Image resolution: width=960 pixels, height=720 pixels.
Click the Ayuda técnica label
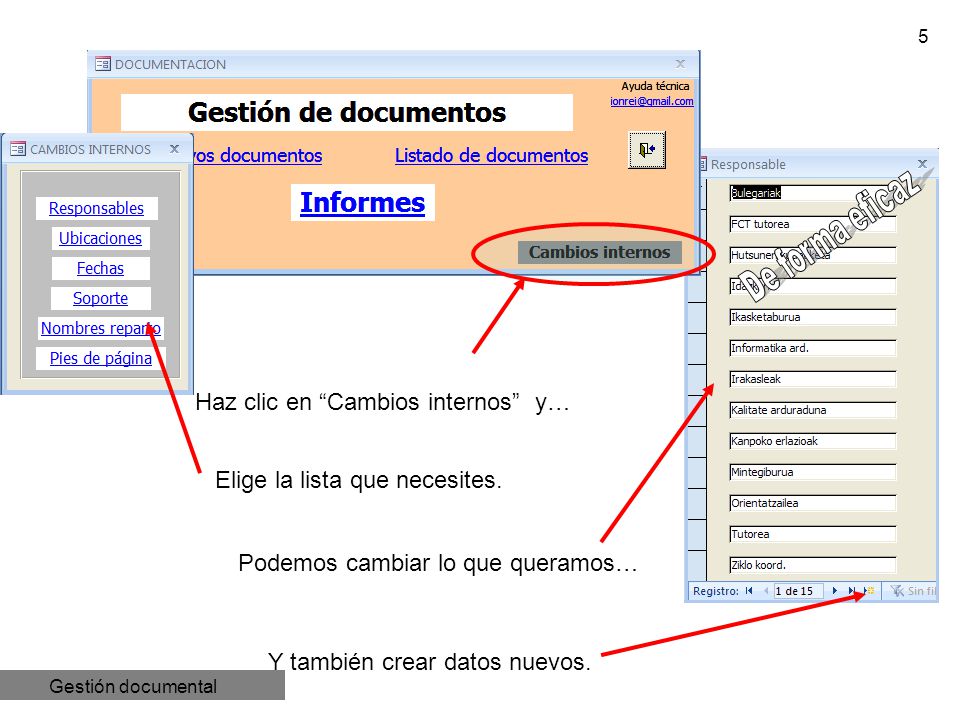(655, 86)
